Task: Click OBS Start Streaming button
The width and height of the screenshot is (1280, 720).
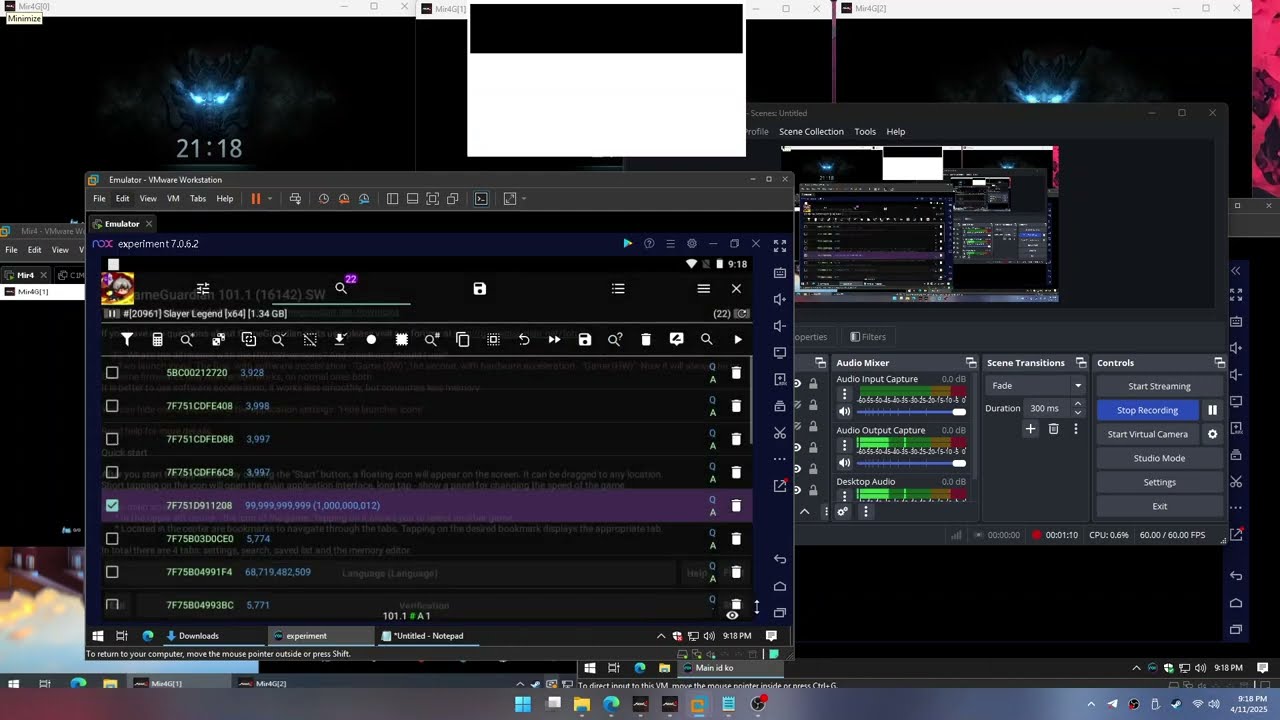Action: (x=1159, y=386)
